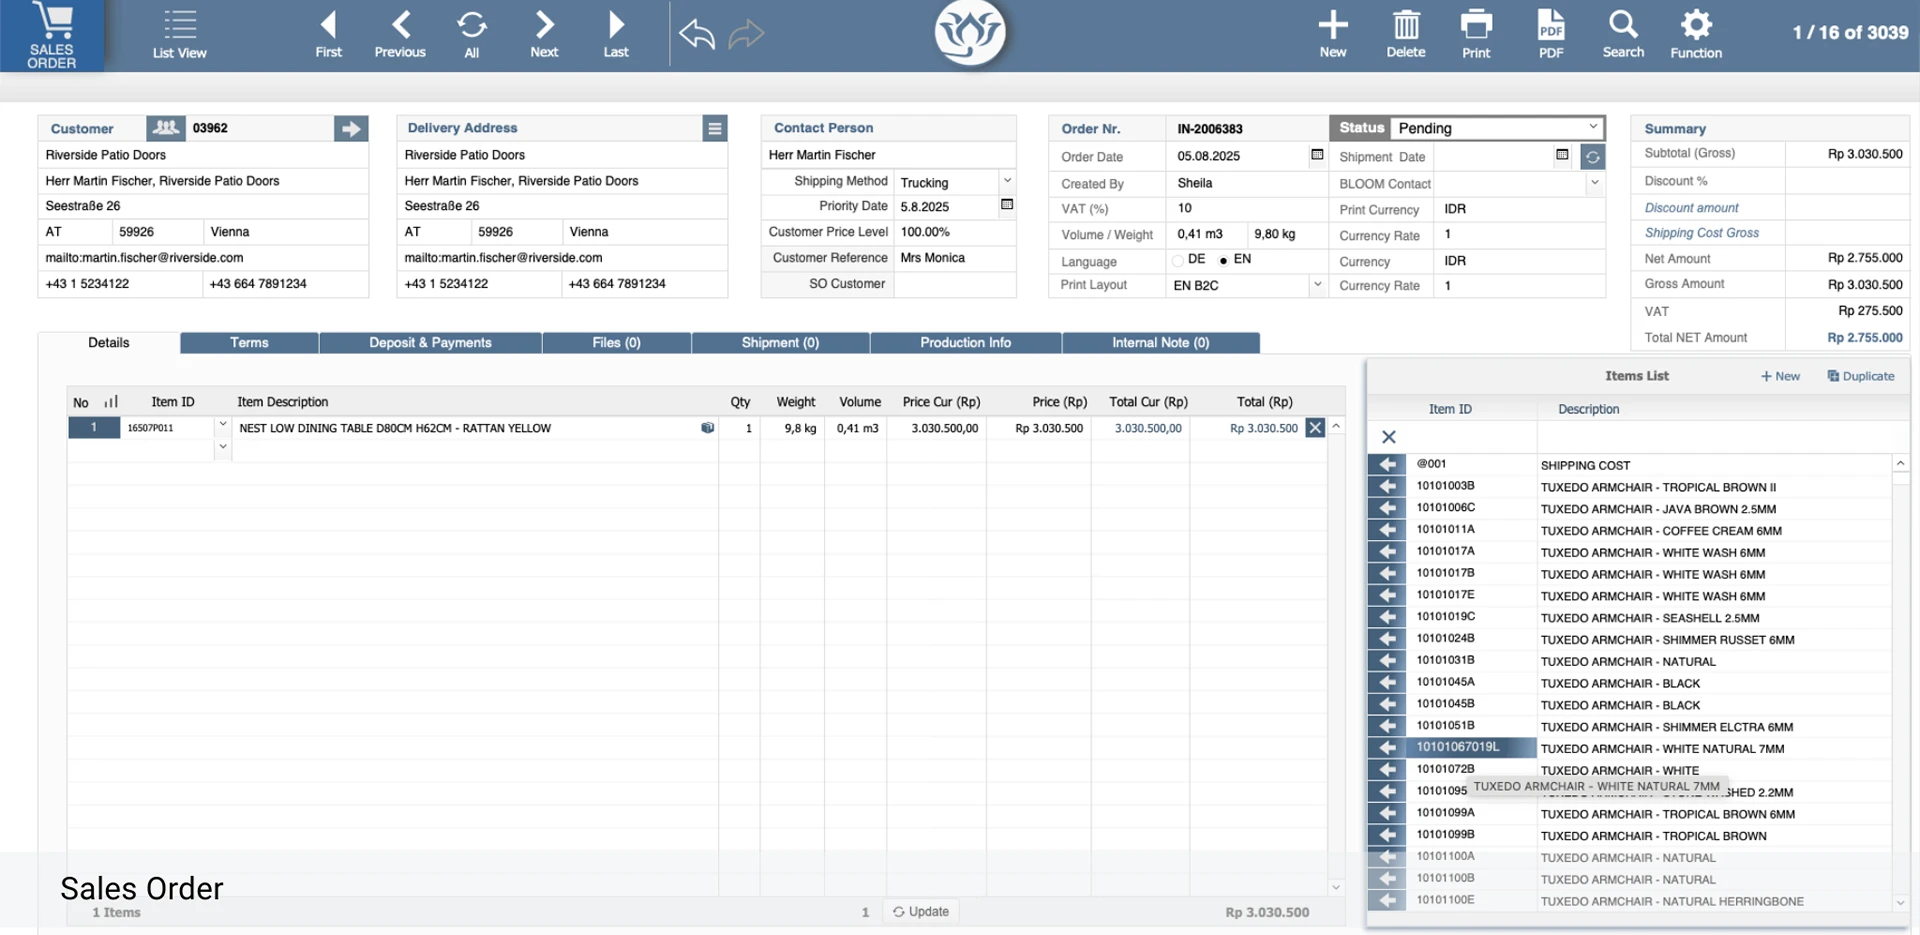Click the Update button
Image resolution: width=1920 pixels, height=935 pixels.
[921, 912]
